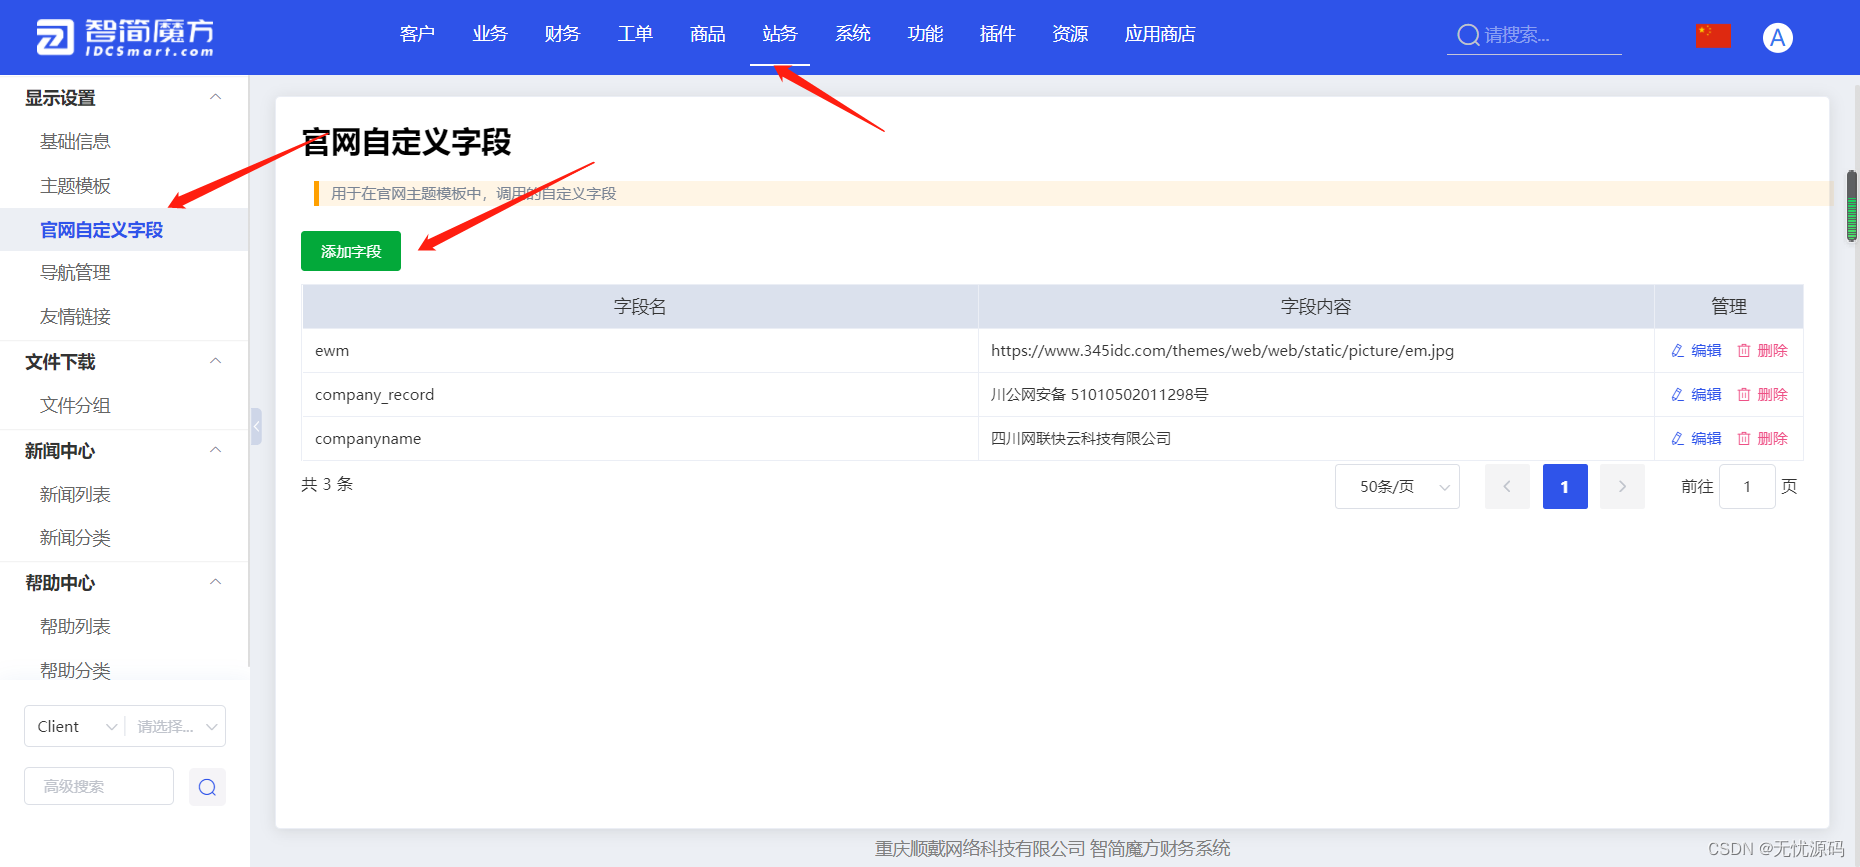The width and height of the screenshot is (1860, 867).
Task: Click the 高级搜索 input field
Action: [98, 787]
